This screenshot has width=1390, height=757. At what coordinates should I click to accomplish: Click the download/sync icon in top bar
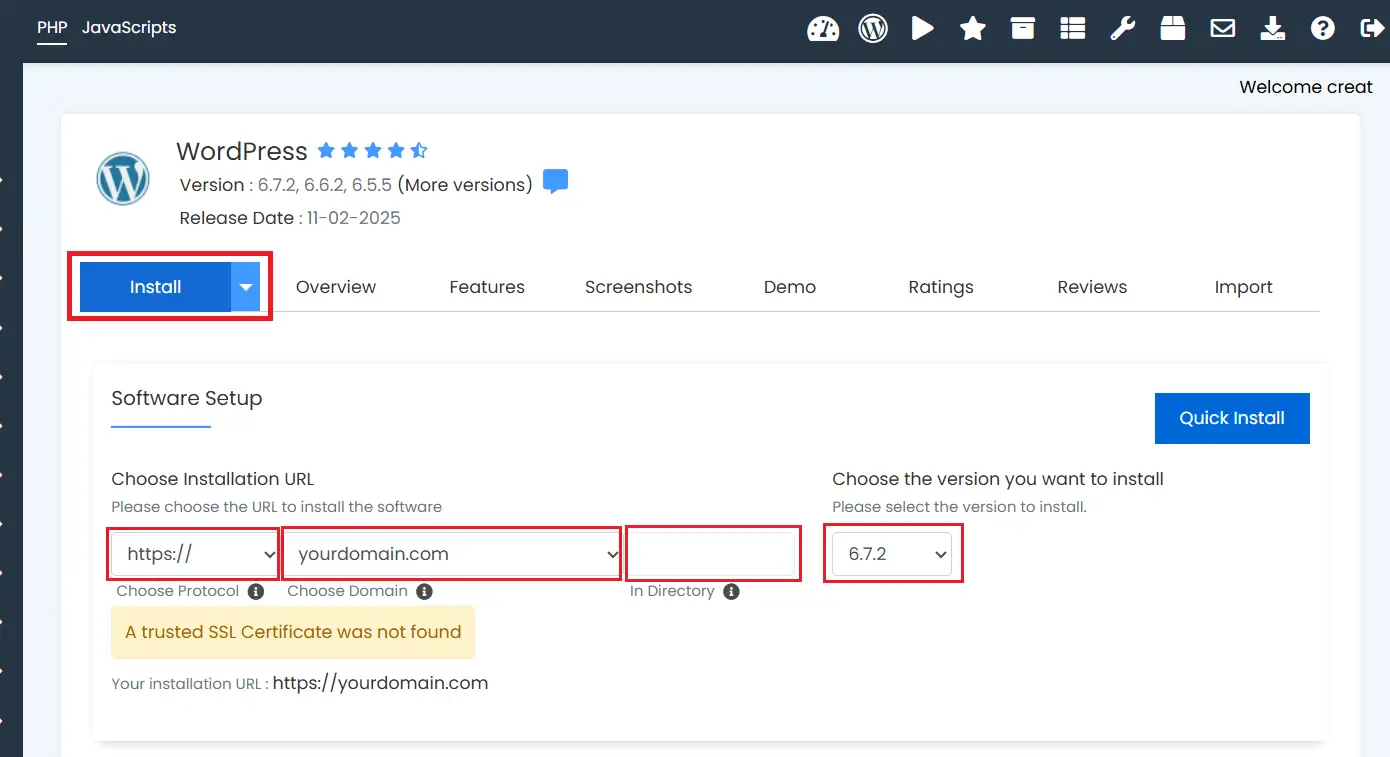point(1272,29)
